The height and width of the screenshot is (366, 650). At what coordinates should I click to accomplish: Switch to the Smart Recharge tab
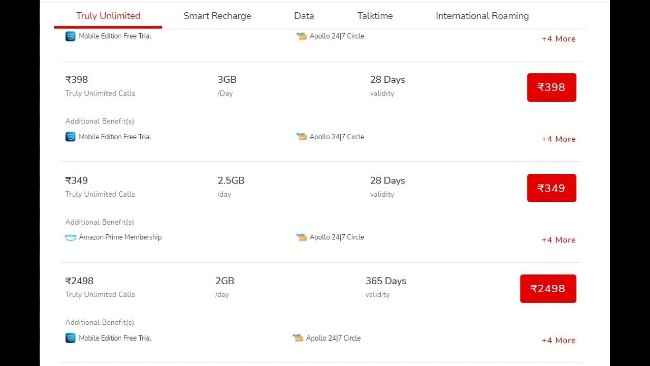coord(217,16)
